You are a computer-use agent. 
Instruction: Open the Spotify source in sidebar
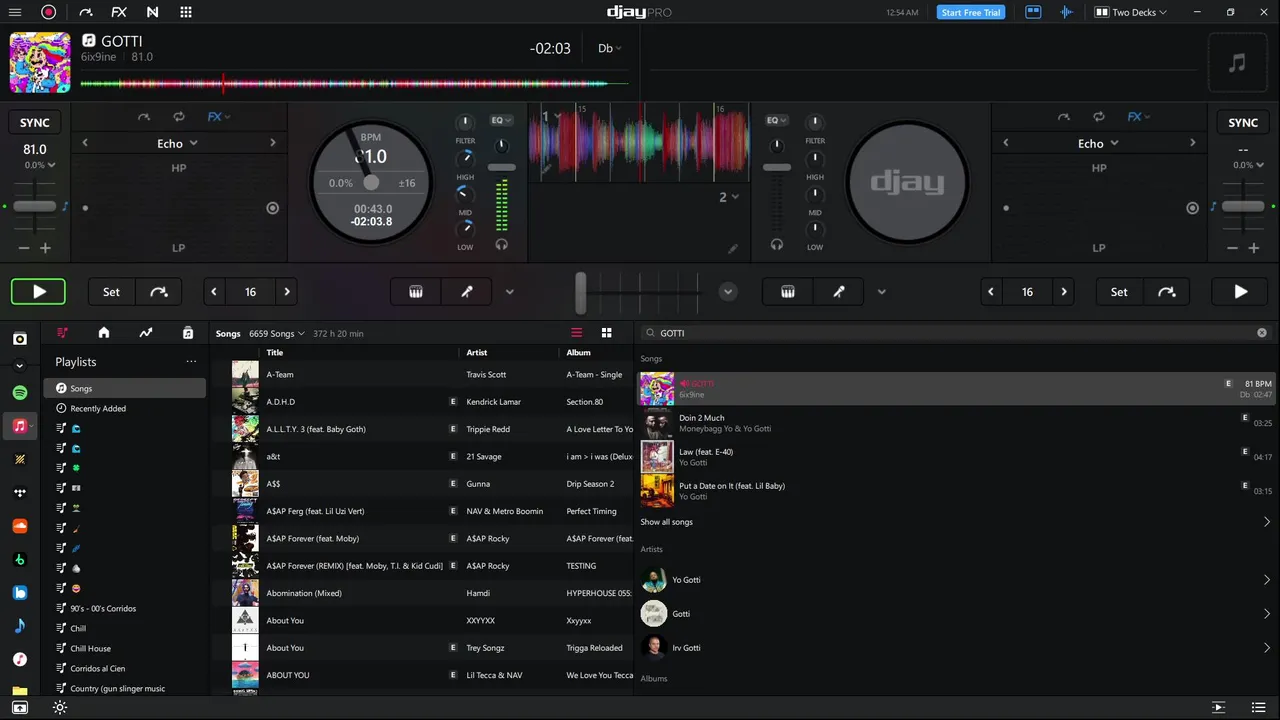click(20, 393)
